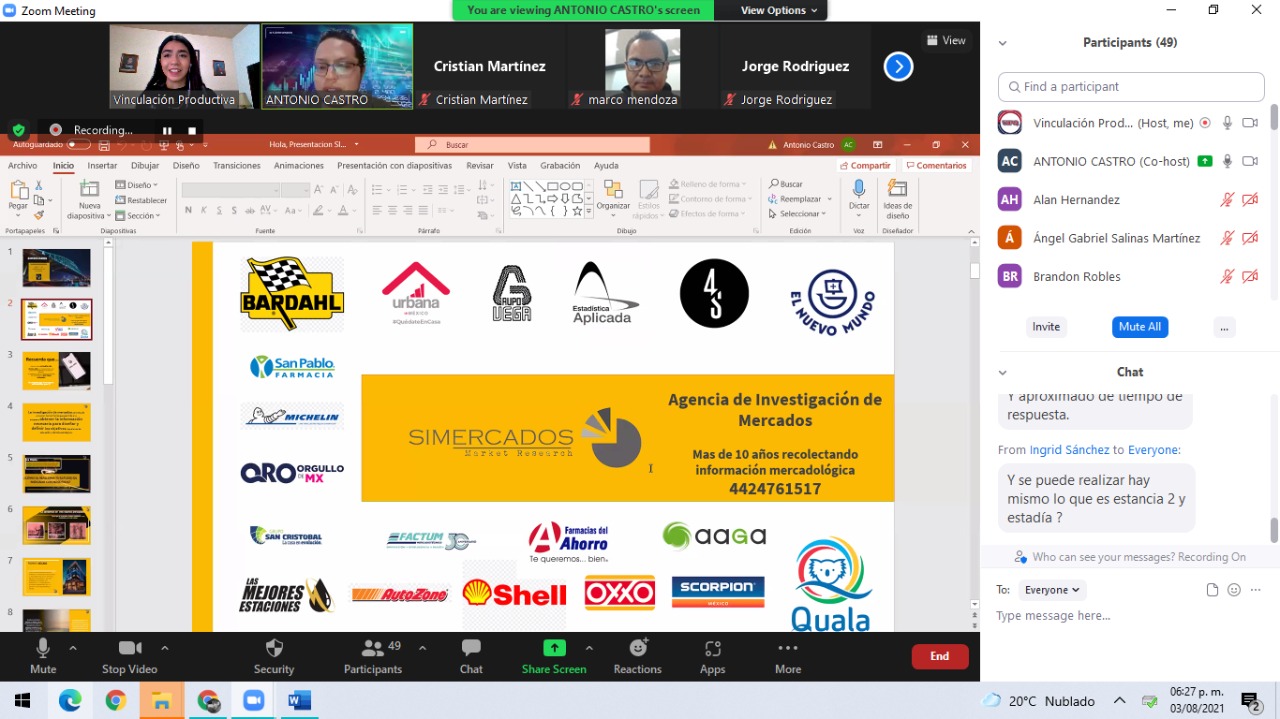Open the Revisar ribbon tab
The image size is (1280, 719).
[480, 166]
